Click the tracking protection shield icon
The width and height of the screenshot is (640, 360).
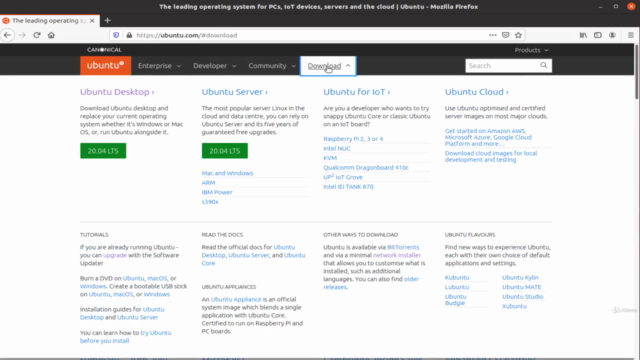click(x=116, y=35)
